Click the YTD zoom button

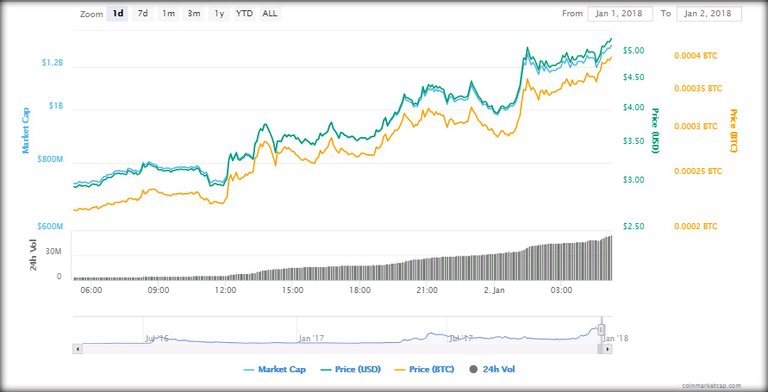244,14
